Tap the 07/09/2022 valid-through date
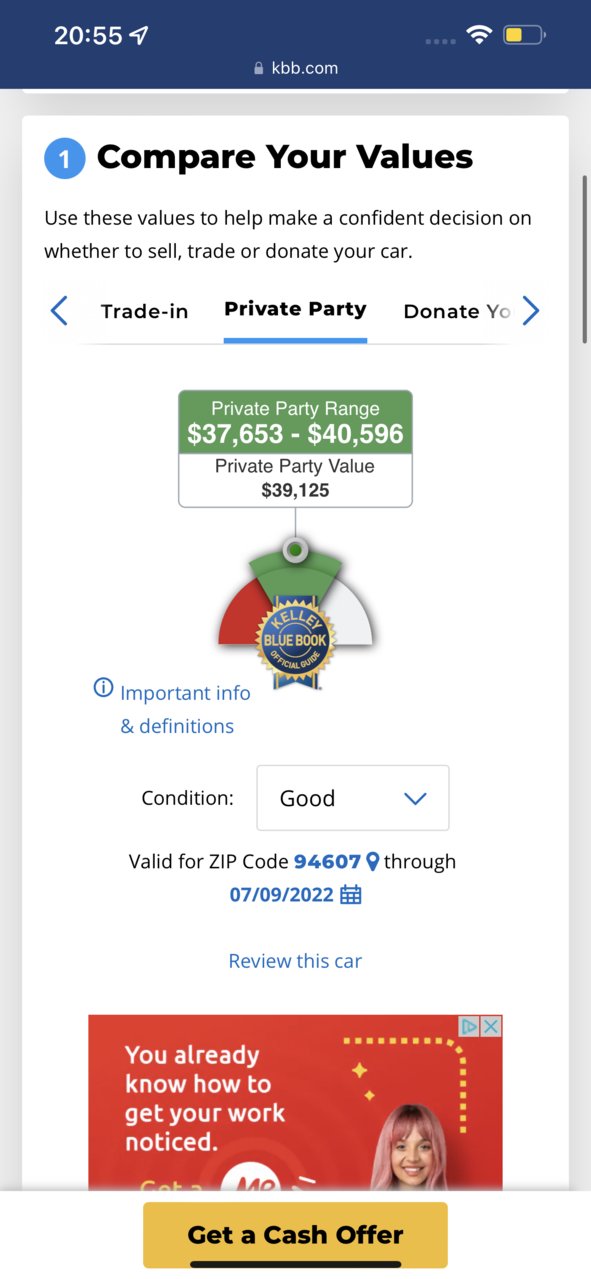Image resolution: width=591 pixels, height=1279 pixels. click(282, 894)
